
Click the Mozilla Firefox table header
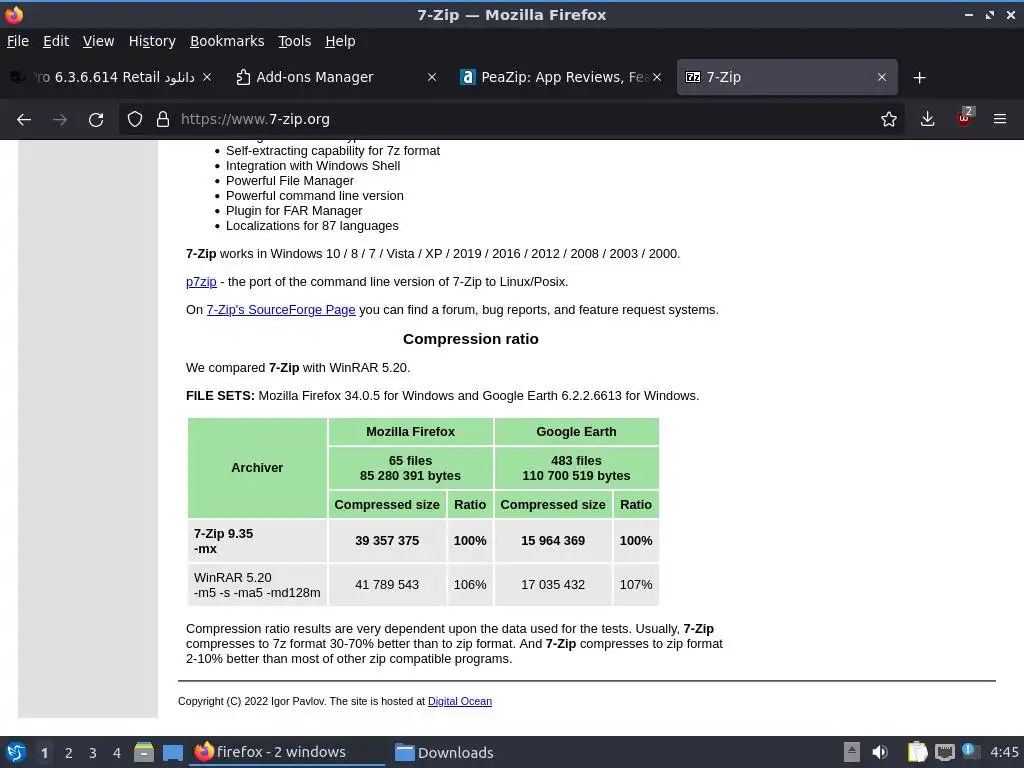tap(410, 432)
